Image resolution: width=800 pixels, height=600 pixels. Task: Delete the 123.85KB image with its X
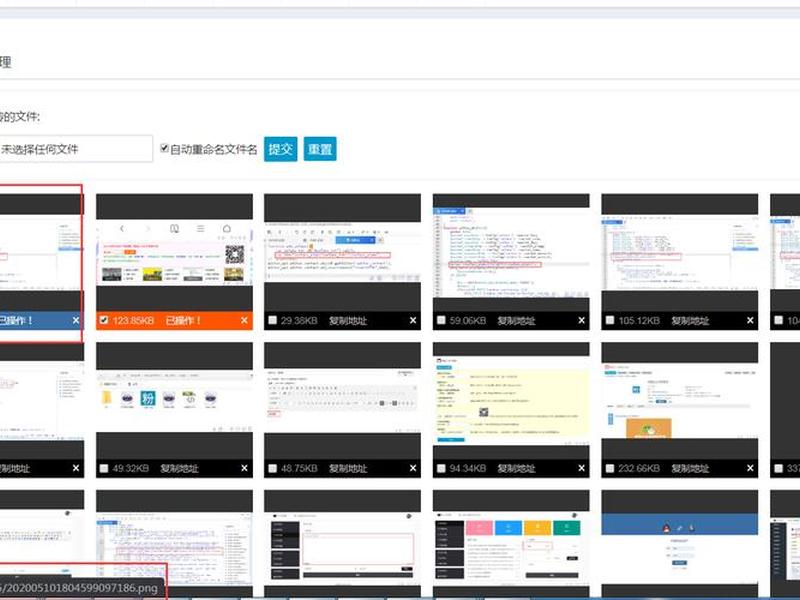(x=244, y=320)
